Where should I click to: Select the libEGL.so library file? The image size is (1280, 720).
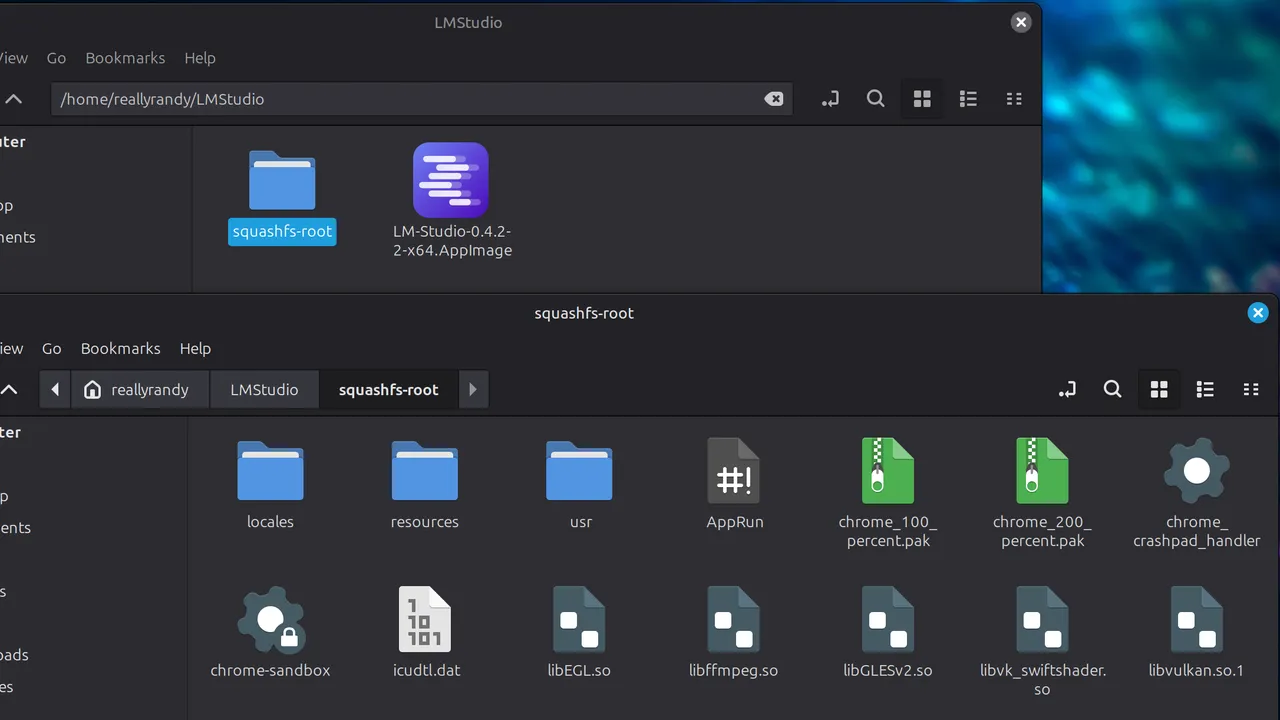[580, 619]
